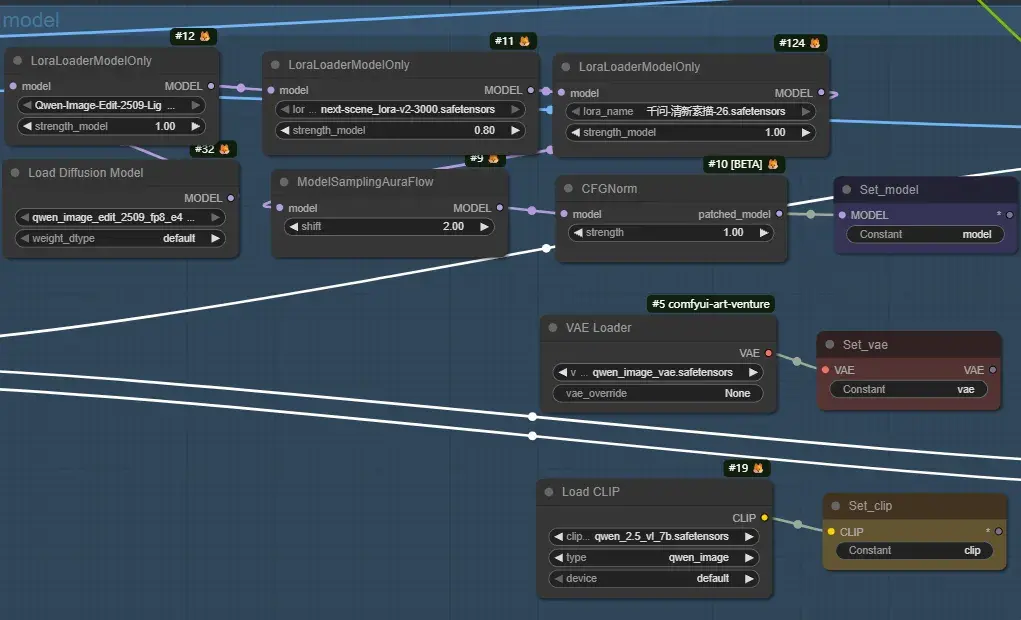
Task: Click the #11 node badge
Action: tap(512, 40)
